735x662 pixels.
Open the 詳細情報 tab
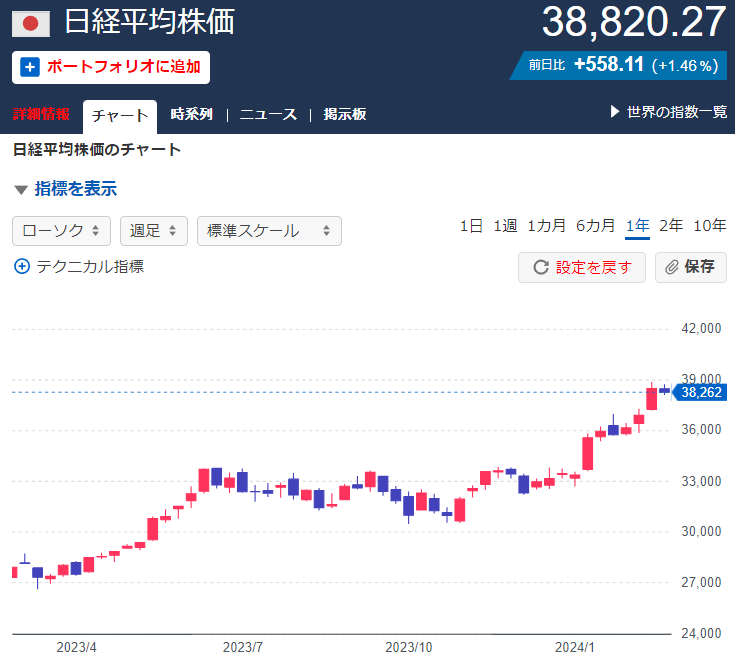pos(42,114)
